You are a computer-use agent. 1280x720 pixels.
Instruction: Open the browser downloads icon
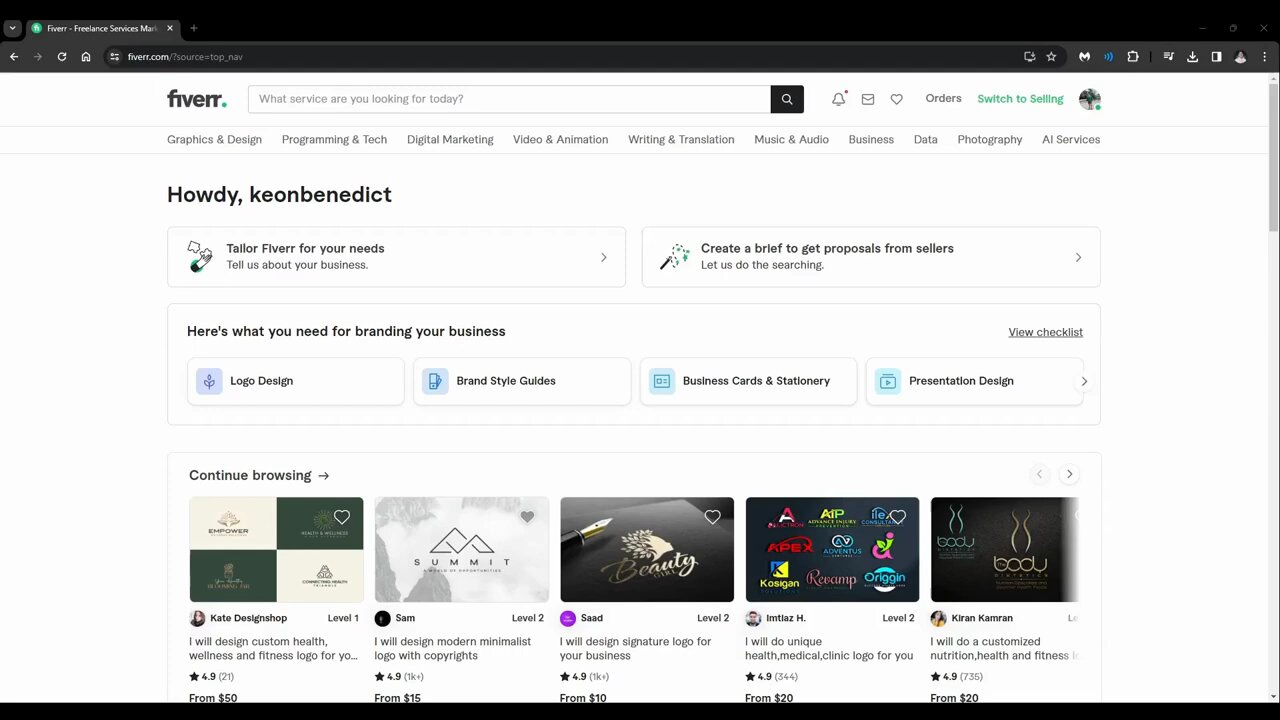click(x=1192, y=57)
